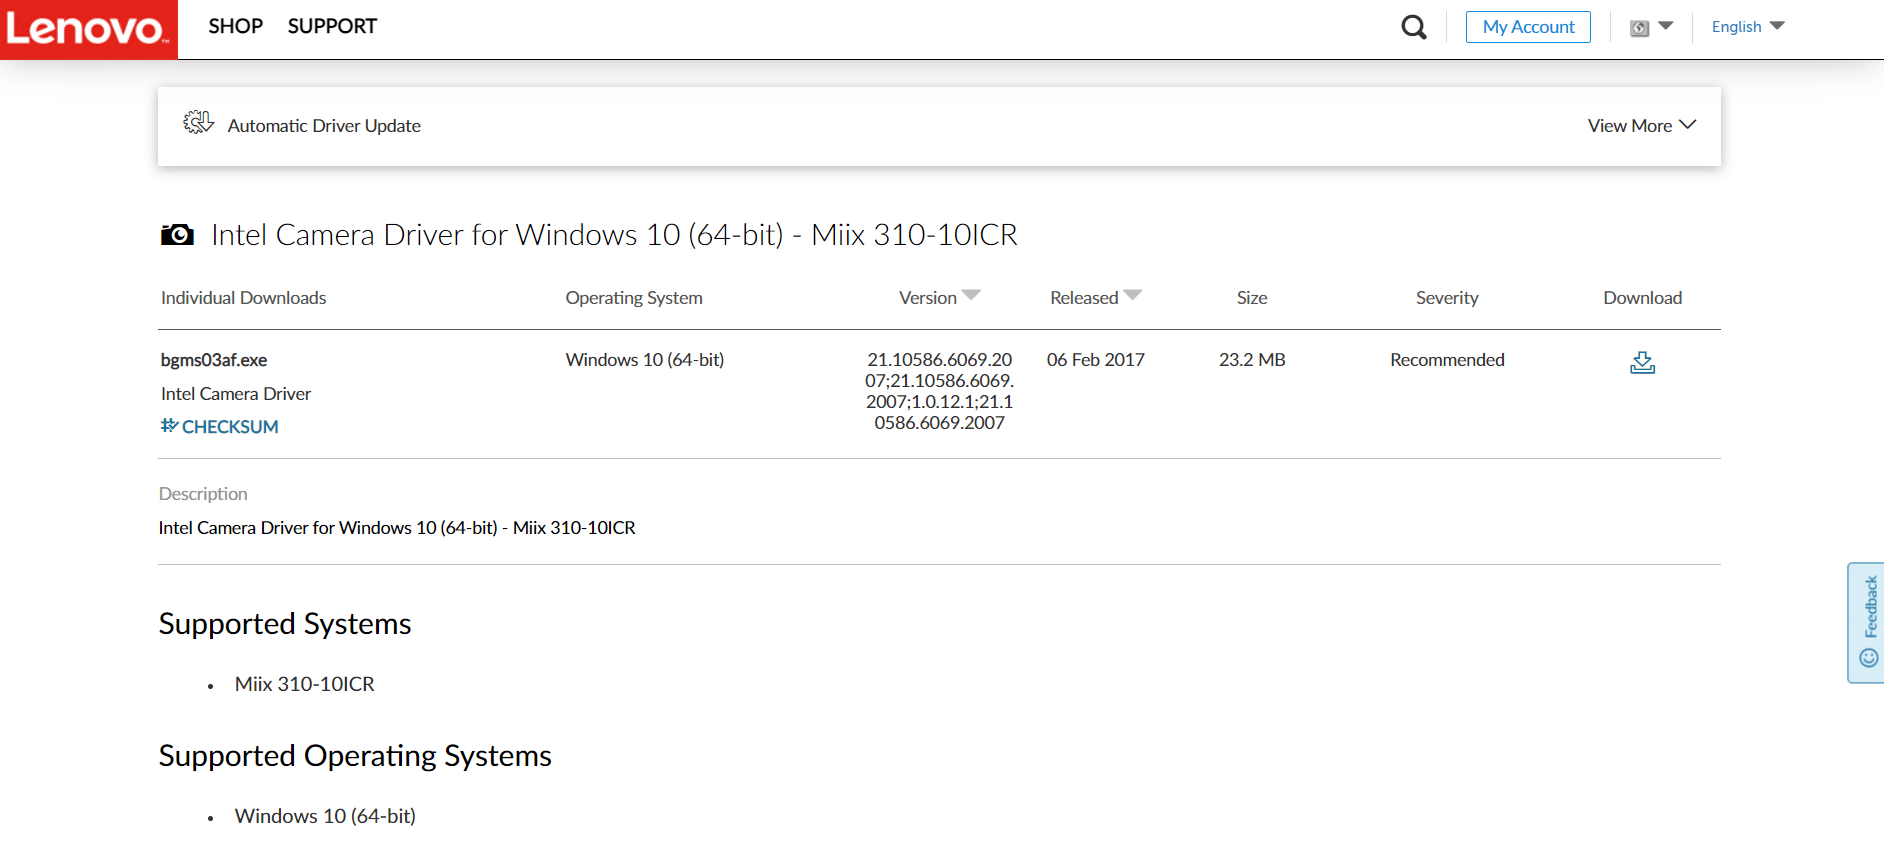The image size is (1884, 863).
Task: Open the CHECKSUM link
Action: 220,427
